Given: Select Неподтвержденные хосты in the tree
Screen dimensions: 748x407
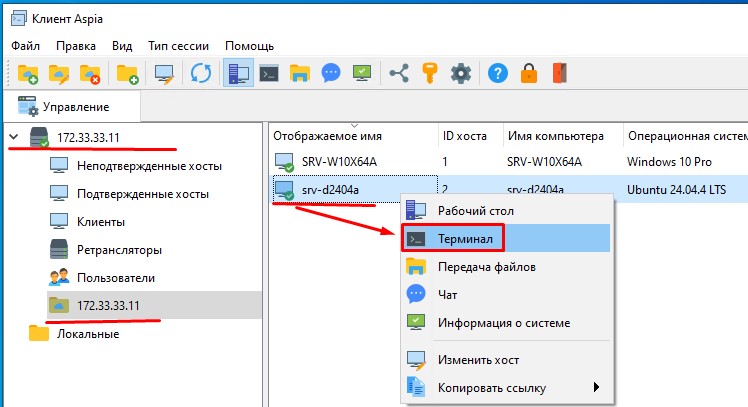Looking at the screenshot, I should point(149,166).
